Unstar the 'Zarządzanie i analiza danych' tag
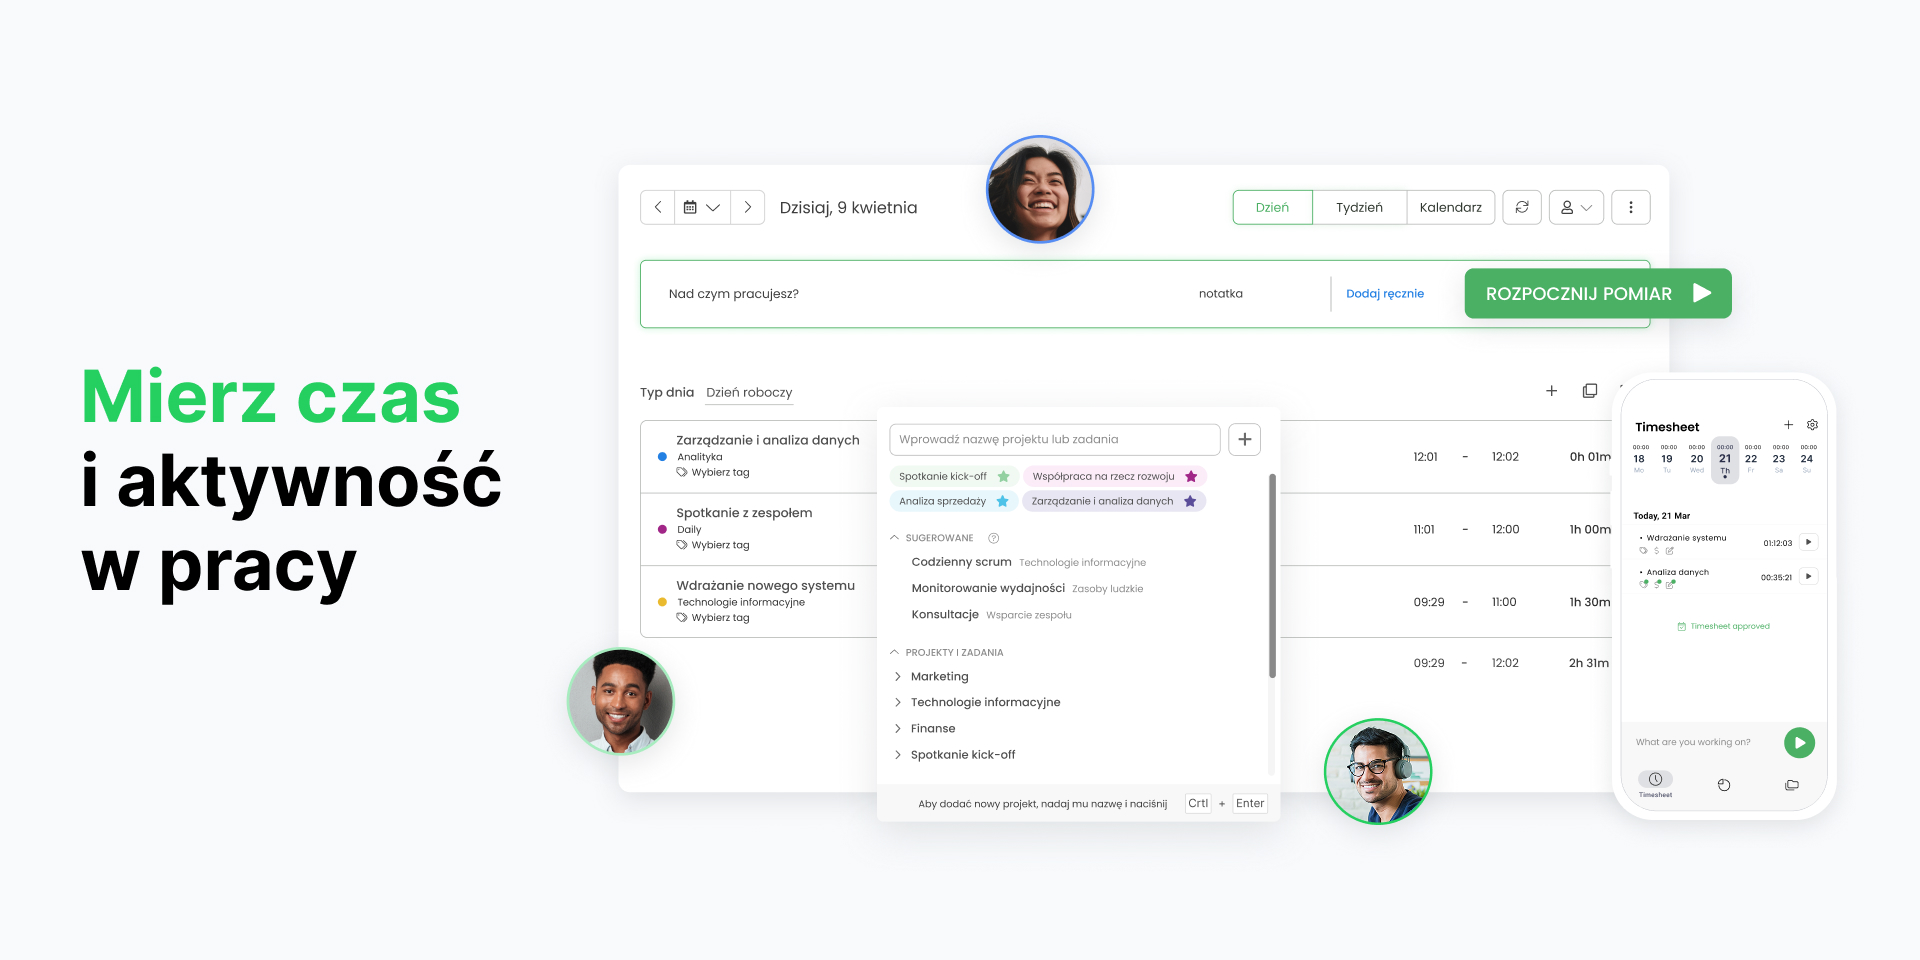This screenshot has width=1920, height=960. pyautogui.click(x=1190, y=501)
